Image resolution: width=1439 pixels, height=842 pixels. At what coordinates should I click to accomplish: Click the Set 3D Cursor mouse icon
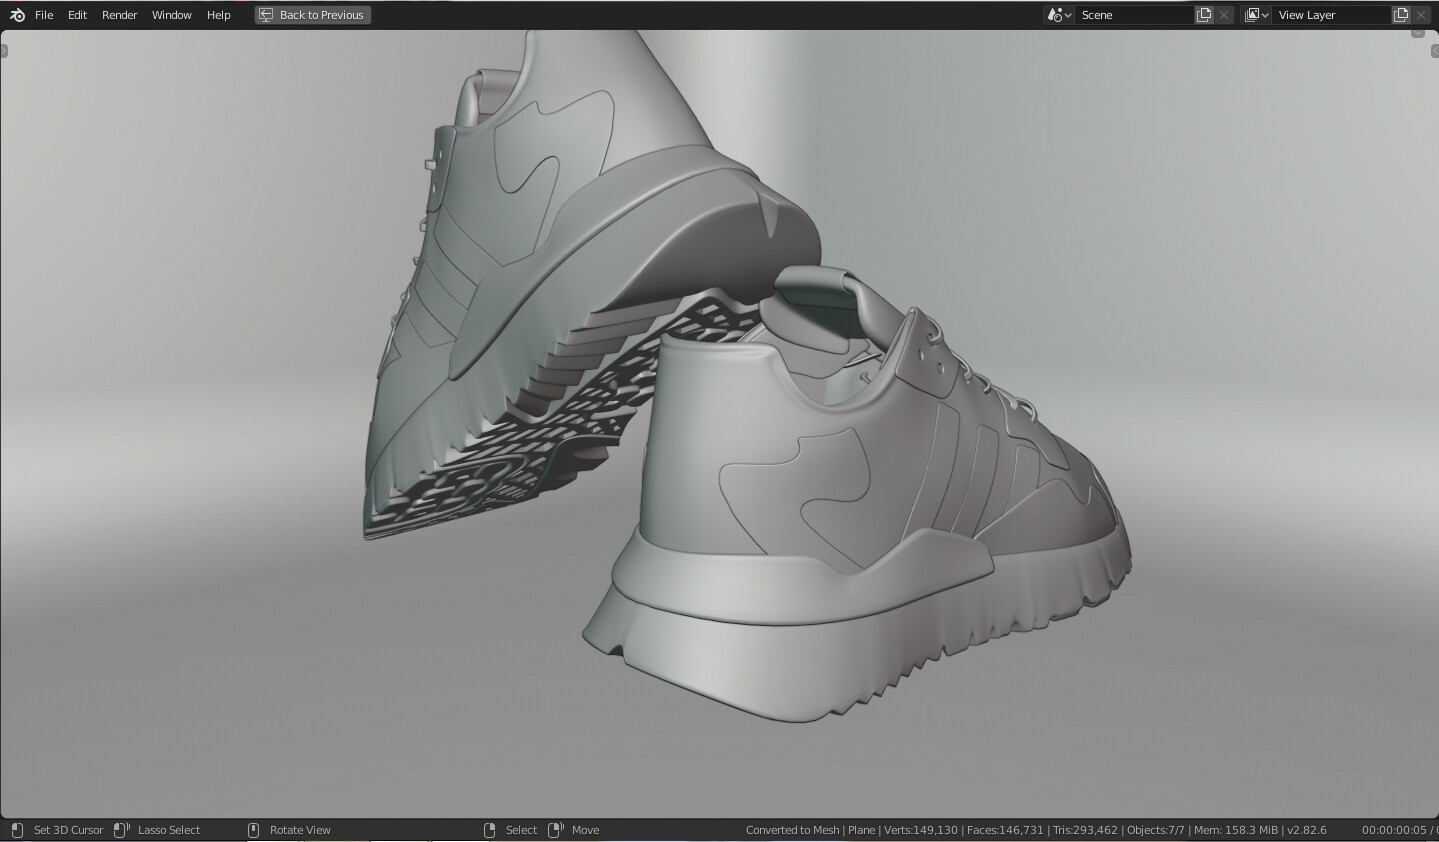(17, 830)
